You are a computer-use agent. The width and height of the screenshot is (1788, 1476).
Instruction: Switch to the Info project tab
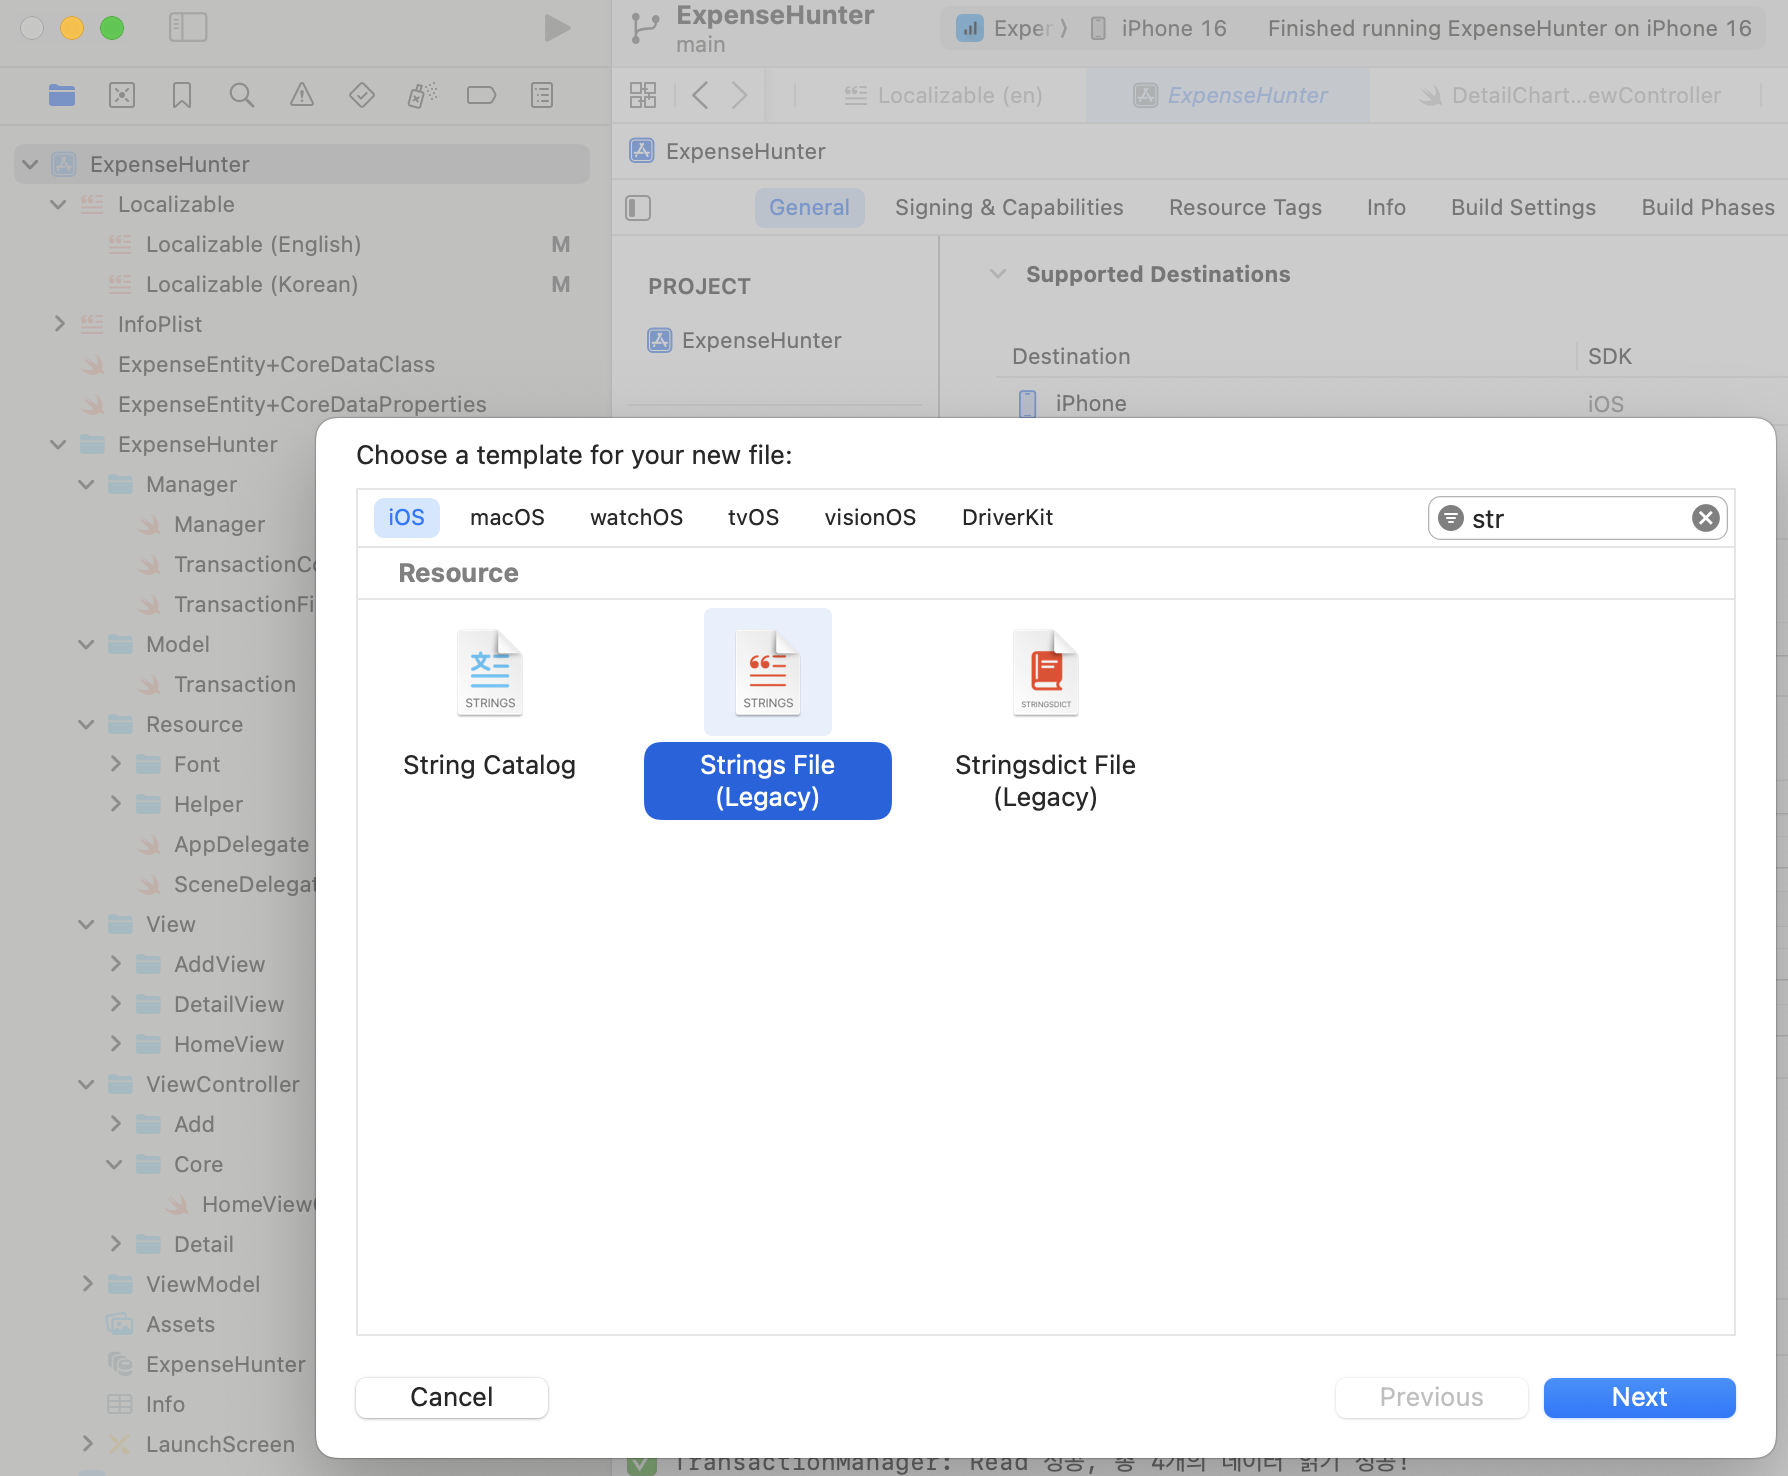[1387, 208]
